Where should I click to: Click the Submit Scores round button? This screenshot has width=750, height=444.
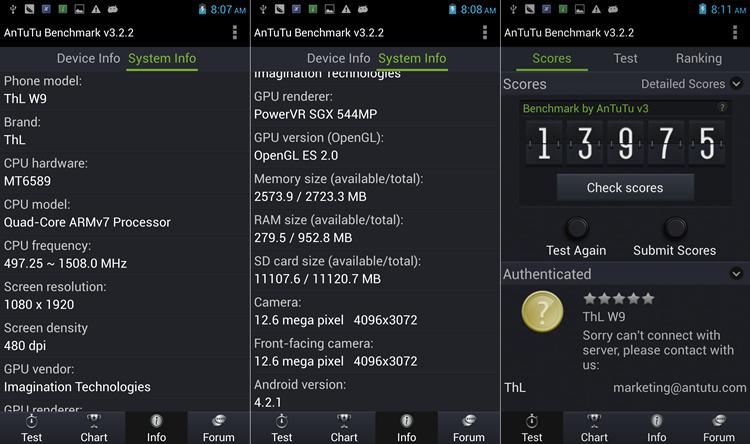675,228
